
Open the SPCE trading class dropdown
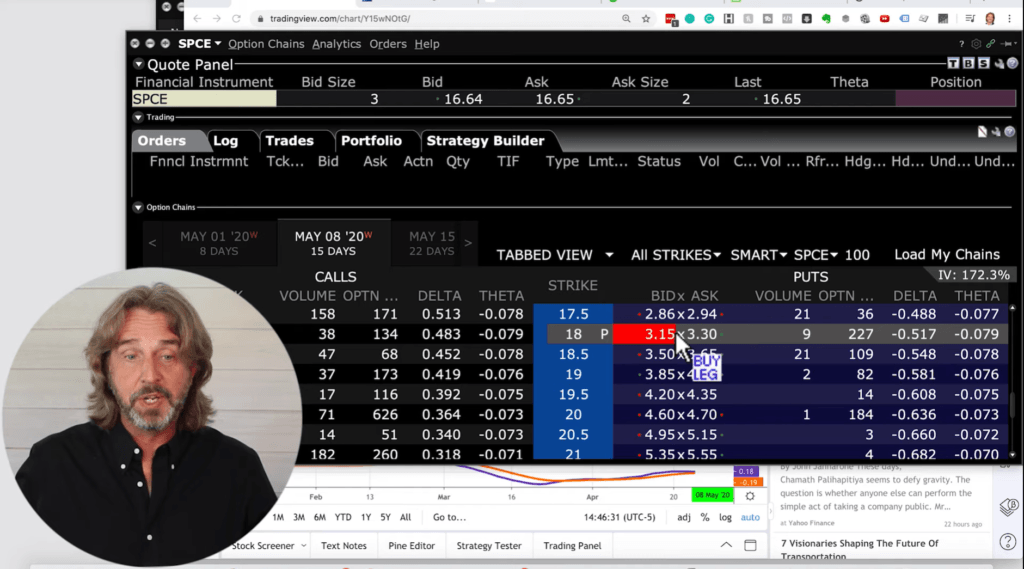coord(816,255)
